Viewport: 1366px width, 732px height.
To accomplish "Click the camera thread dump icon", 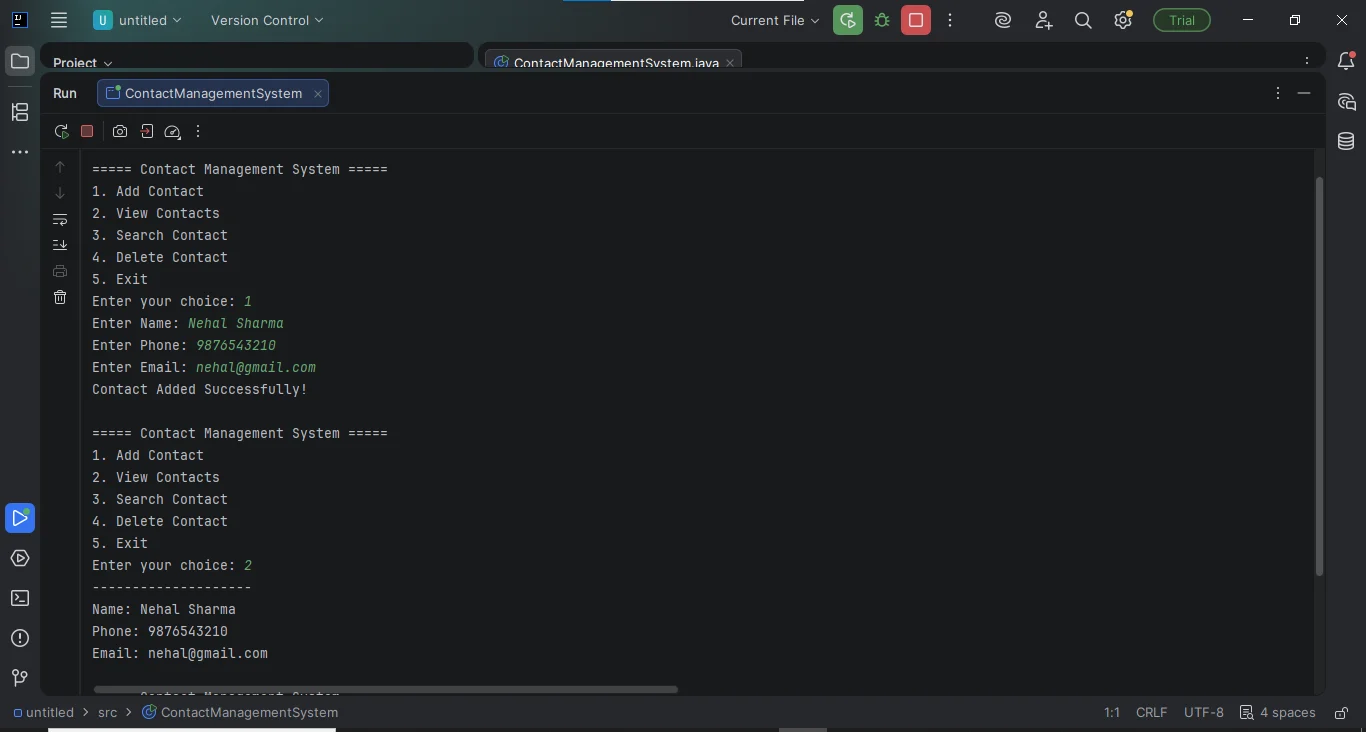I will point(120,131).
